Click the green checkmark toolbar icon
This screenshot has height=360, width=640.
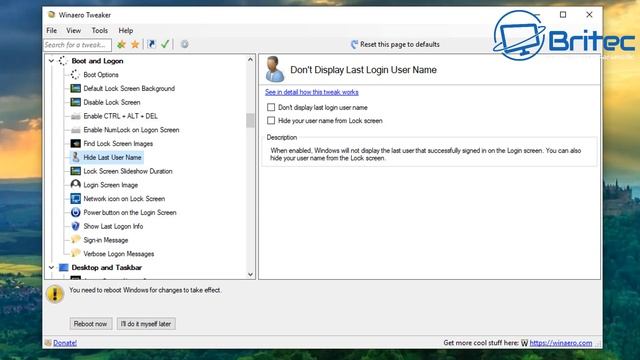point(165,44)
